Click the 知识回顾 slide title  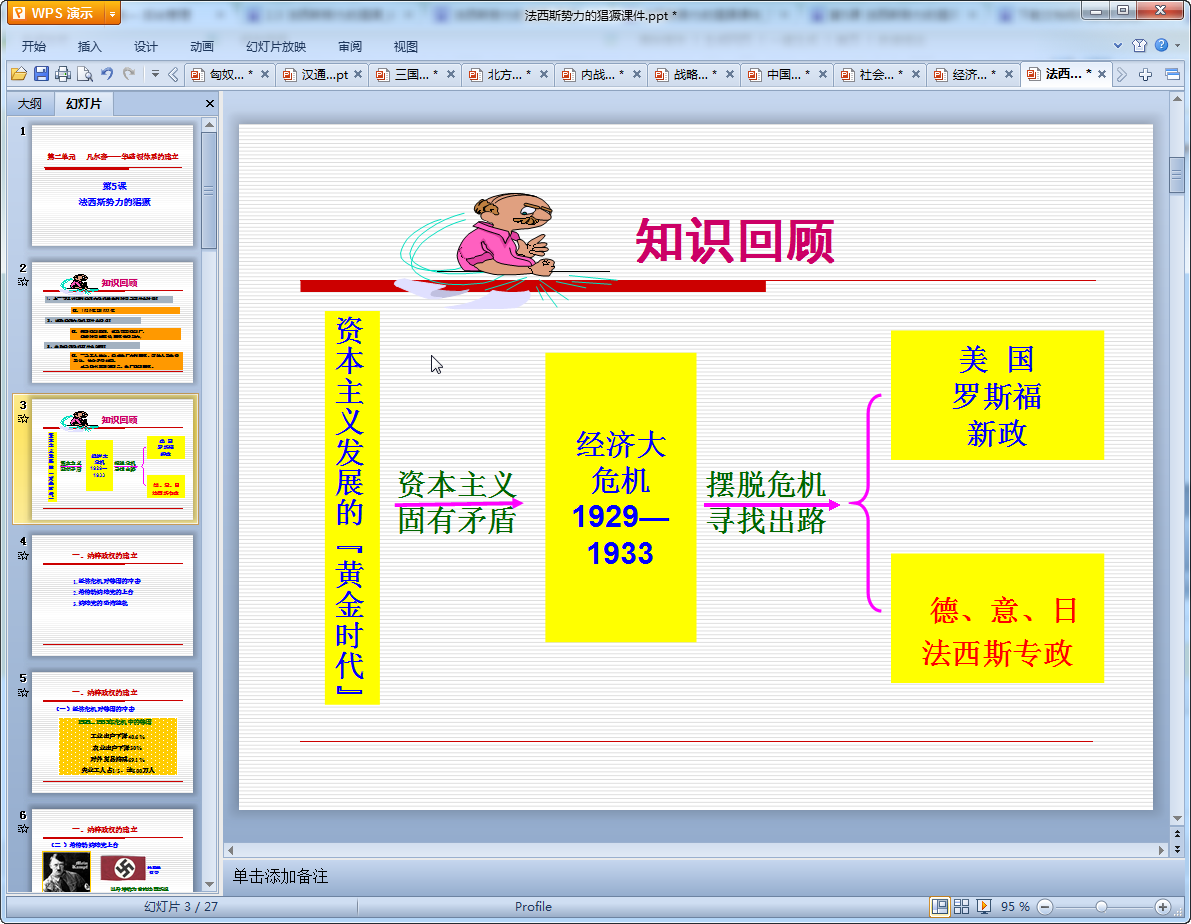[x=735, y=242]
